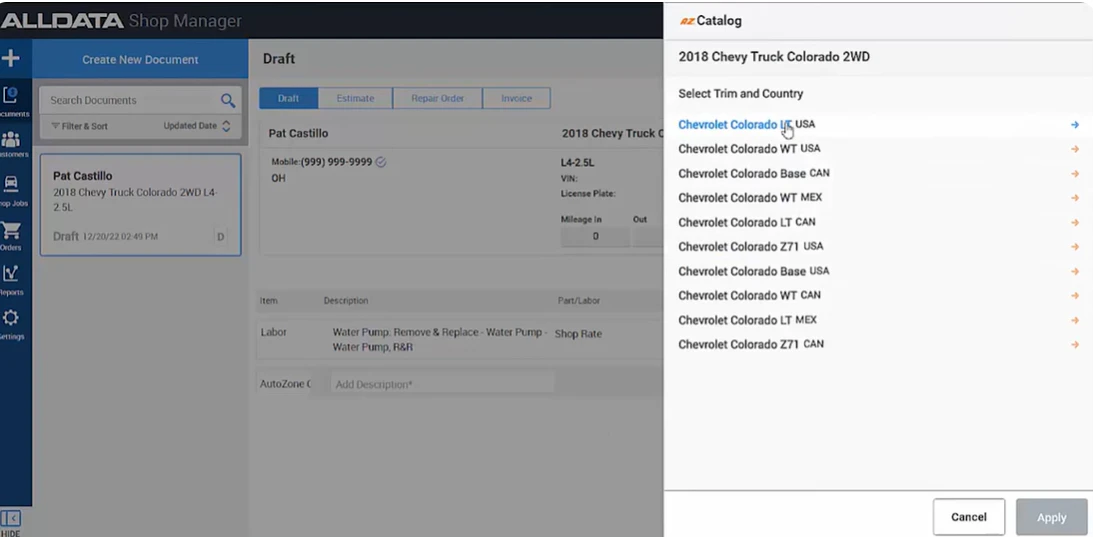Click the Mileage In field
The width and height of the screenshot is (1093, 537).
[x=595, y=236]
